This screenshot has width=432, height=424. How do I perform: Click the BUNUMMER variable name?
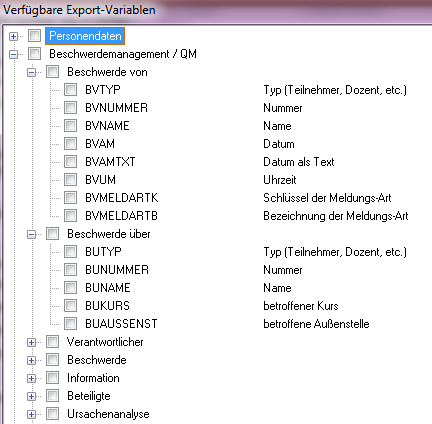click(117, 270)
